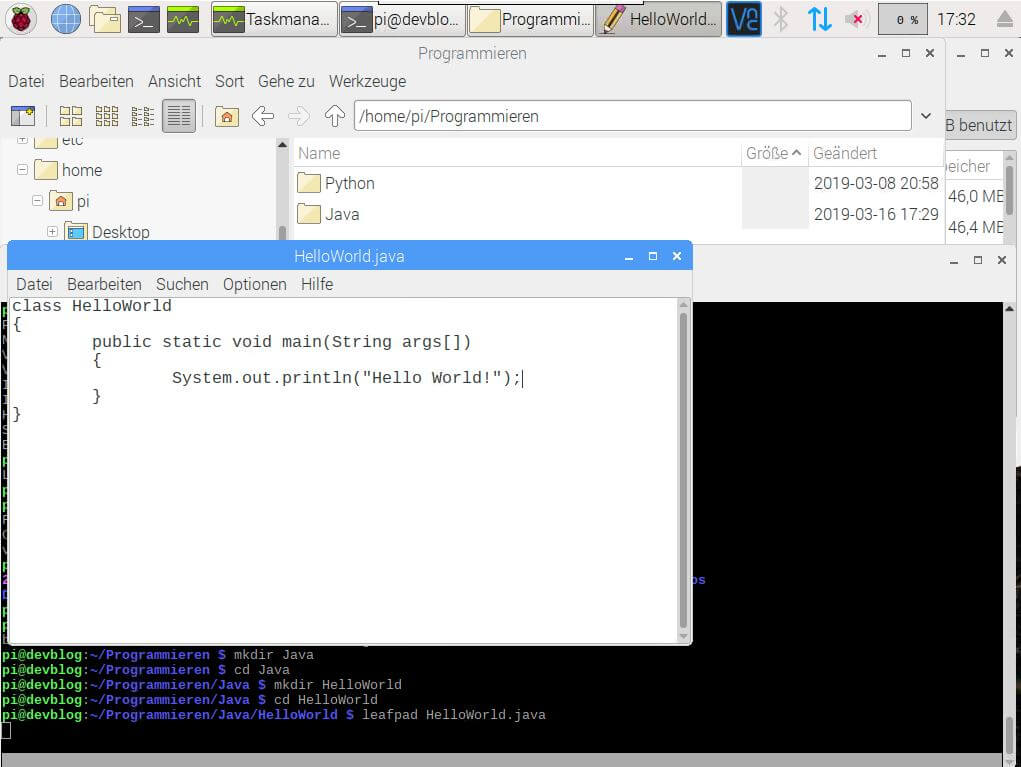Image resolution: width=1021 pixels, height=767 pixels.
Task: Switch to compact list view mode
Action: (x=143, y=116)
